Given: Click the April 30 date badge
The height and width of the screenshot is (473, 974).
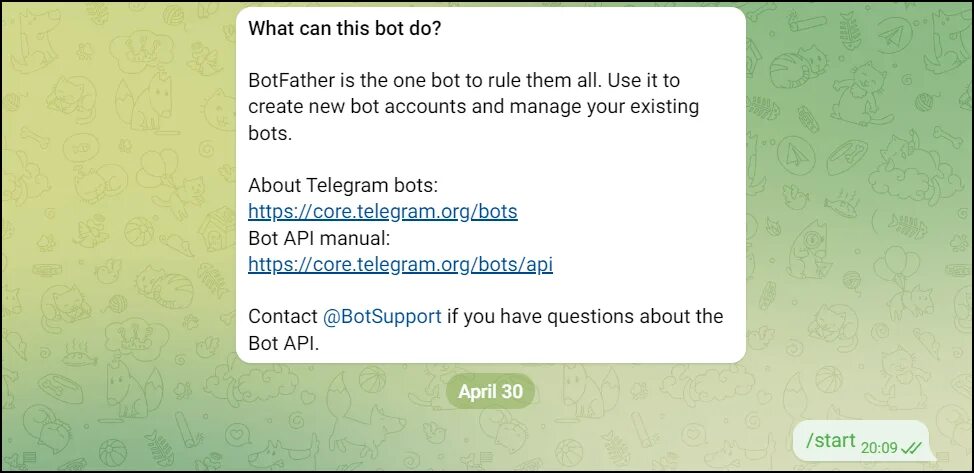Looking at the screenshot, I should click(x=490, y=391).
